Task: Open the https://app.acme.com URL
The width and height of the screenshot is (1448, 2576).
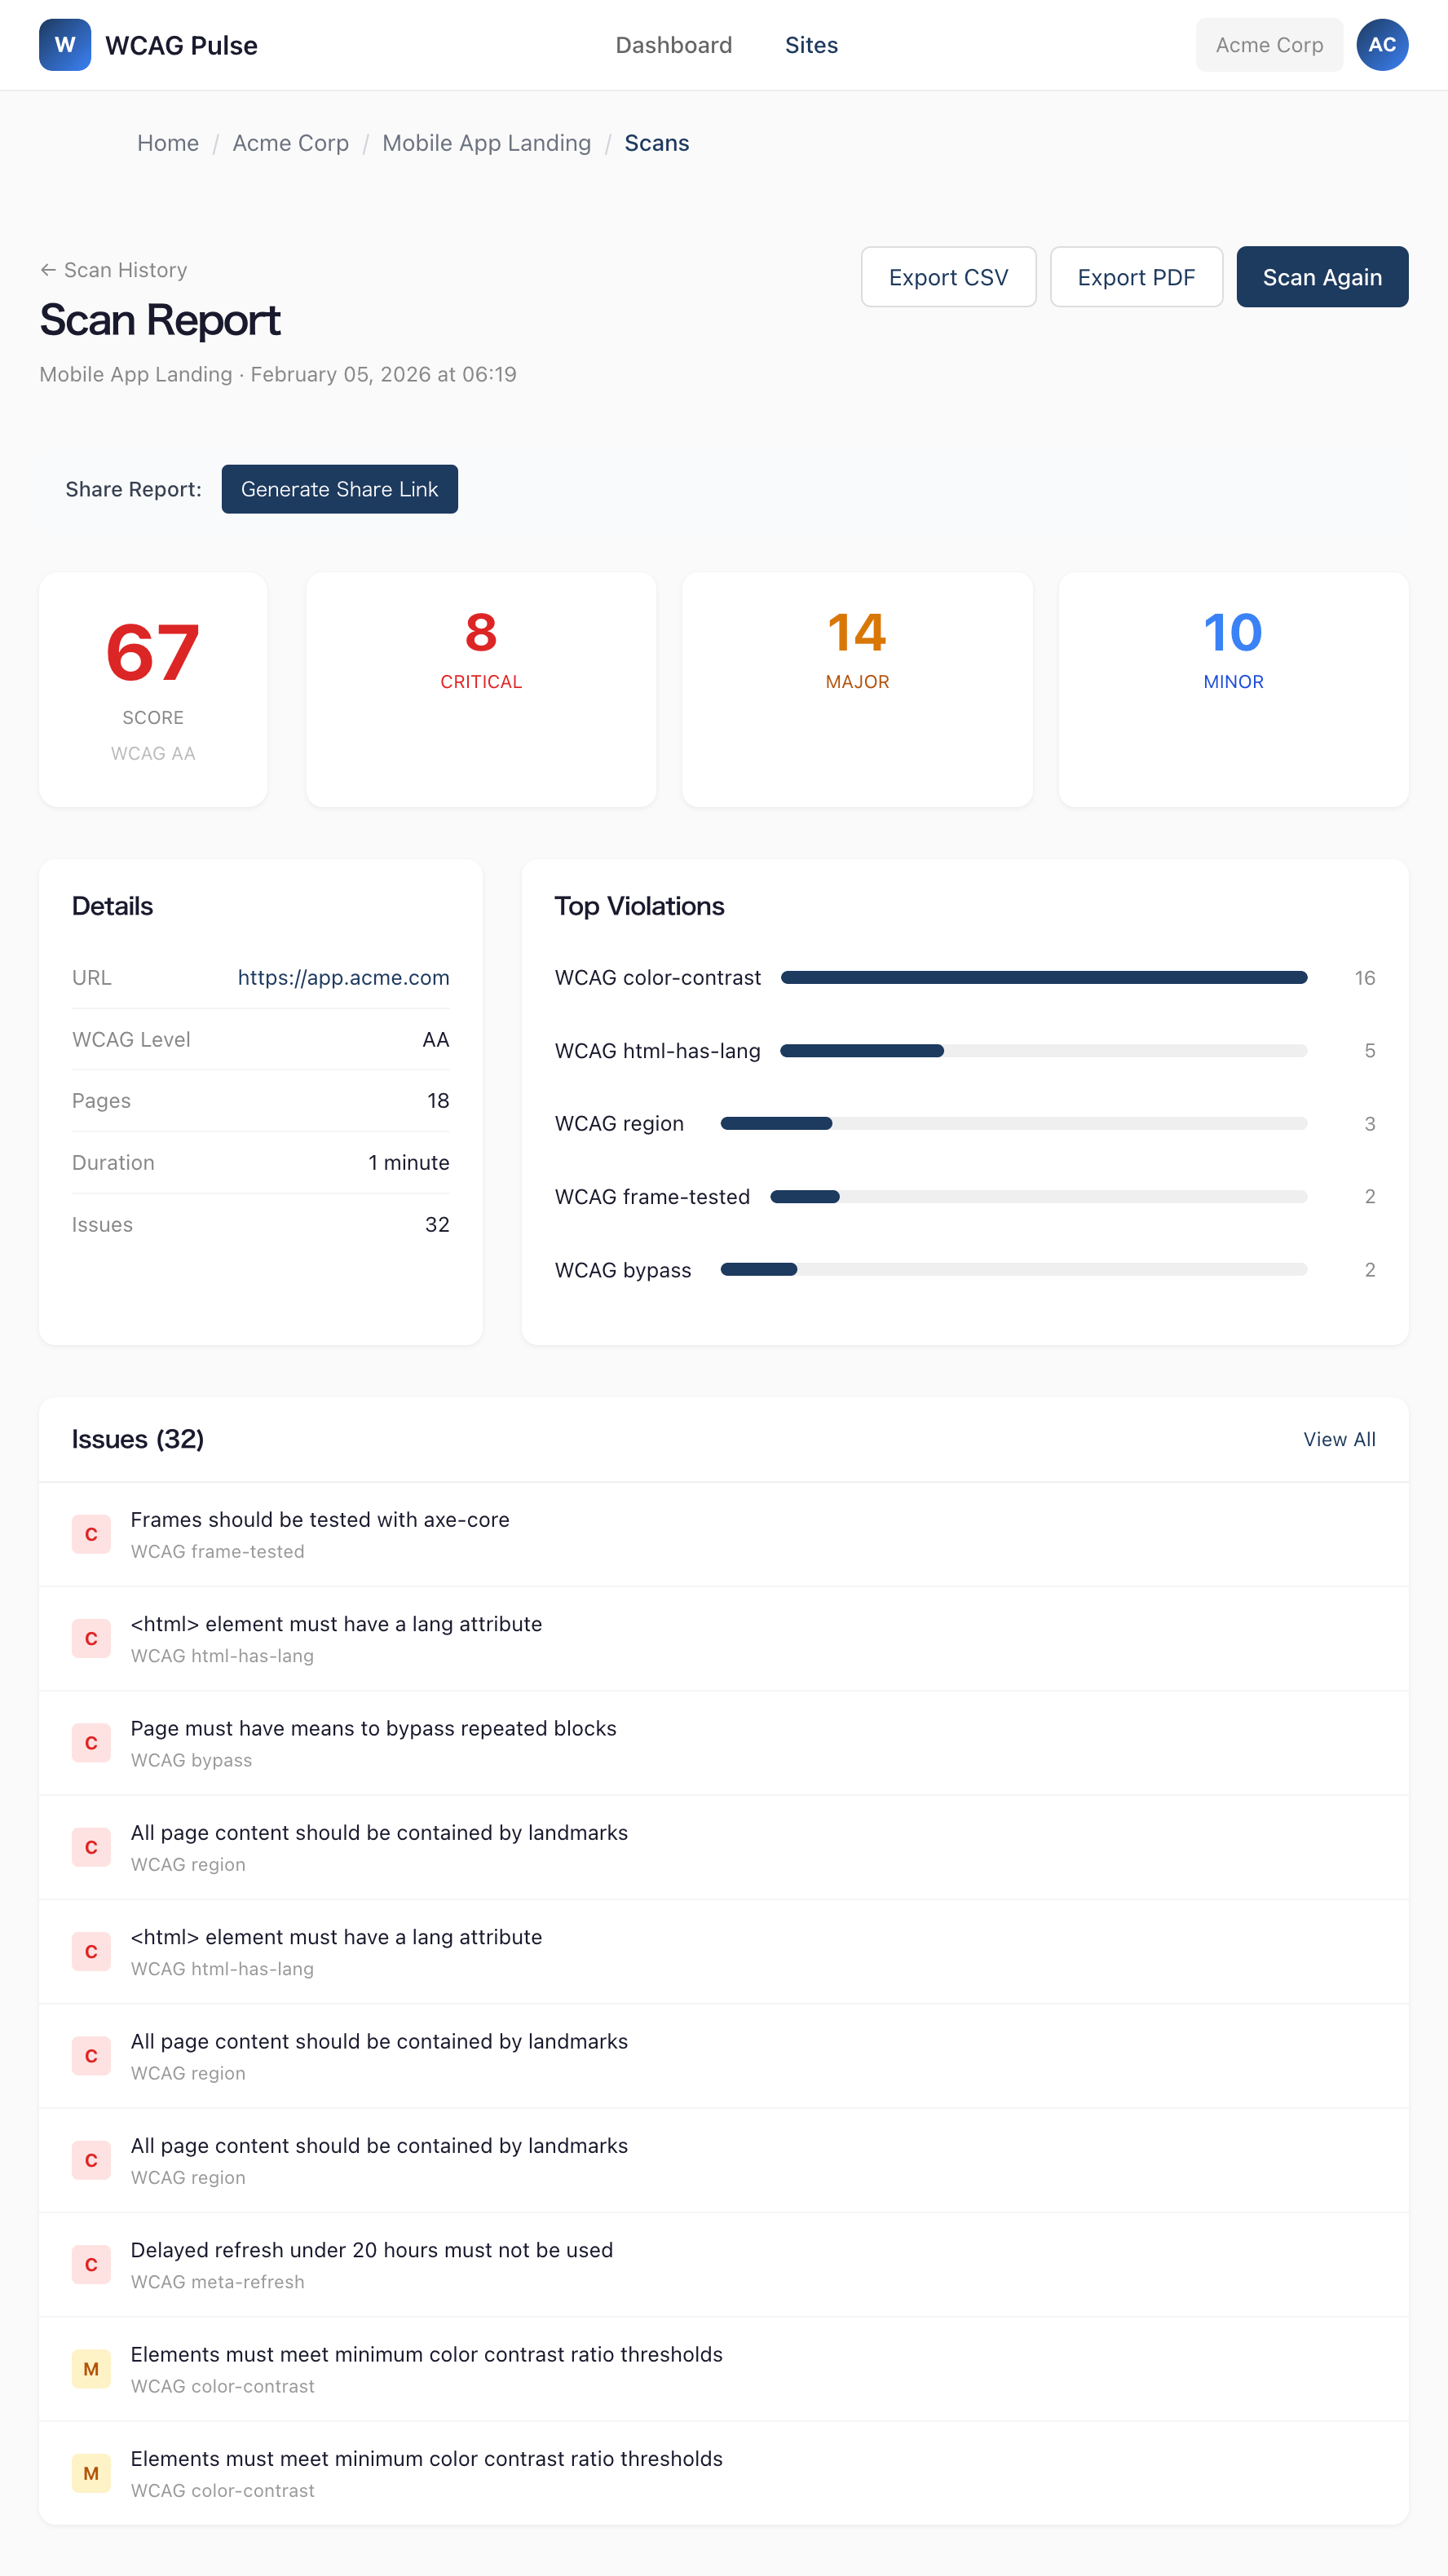Action: [343, 977]
